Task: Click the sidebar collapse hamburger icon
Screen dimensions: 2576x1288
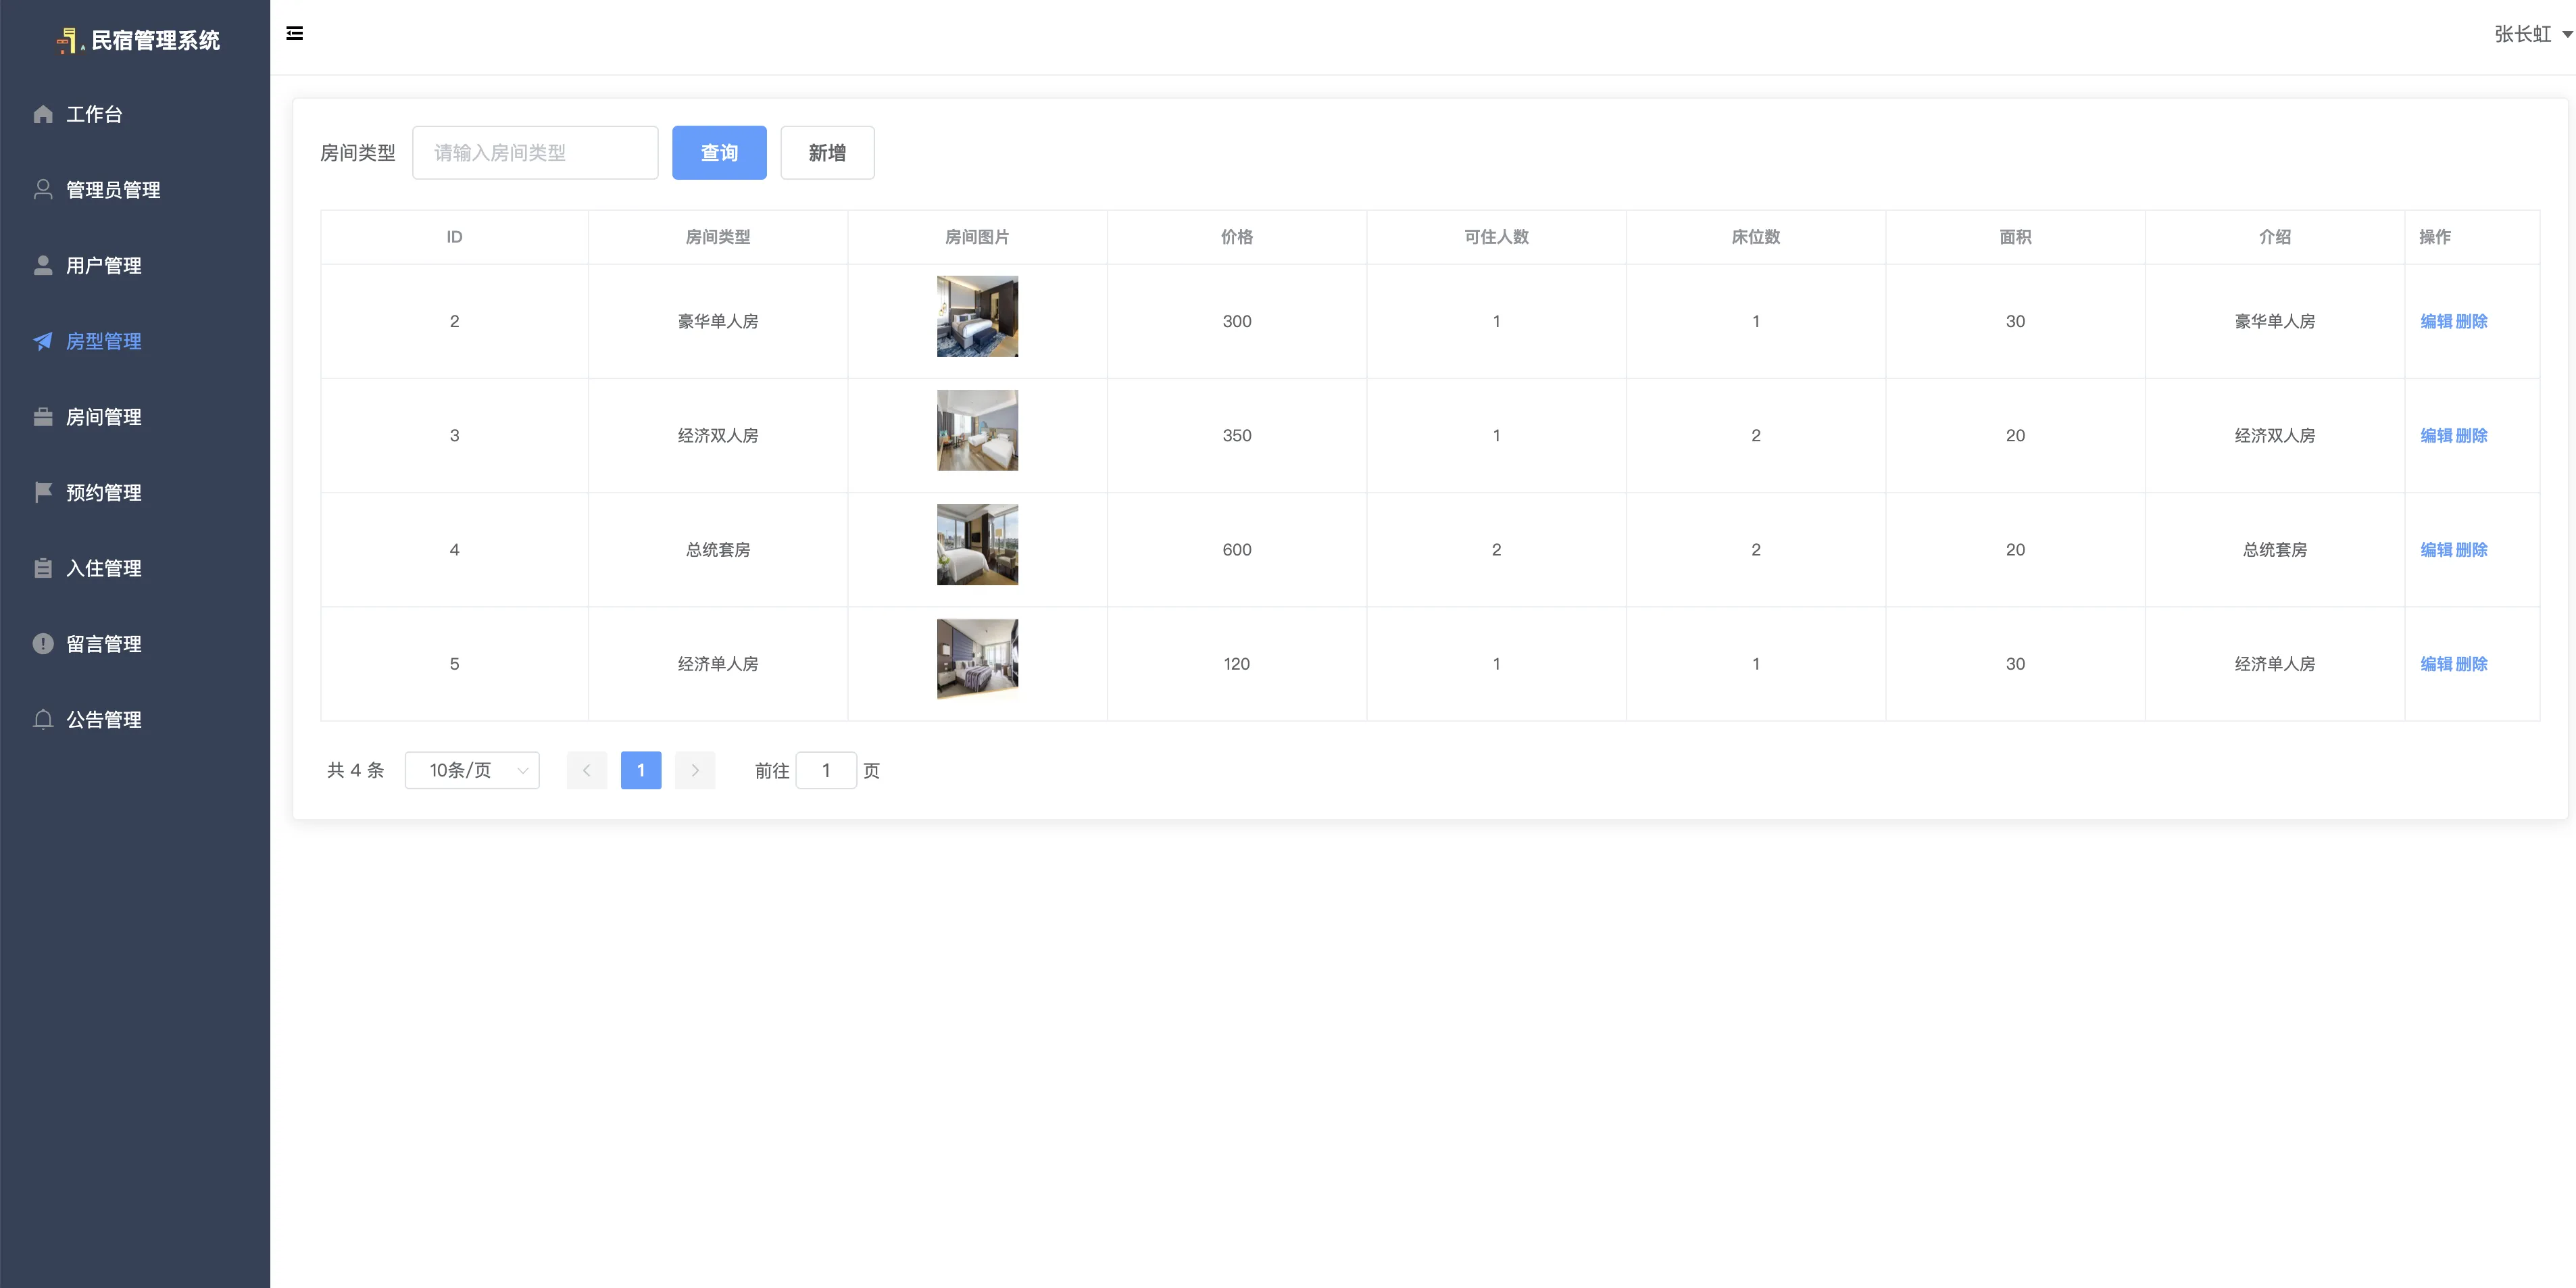Action: 295,34
